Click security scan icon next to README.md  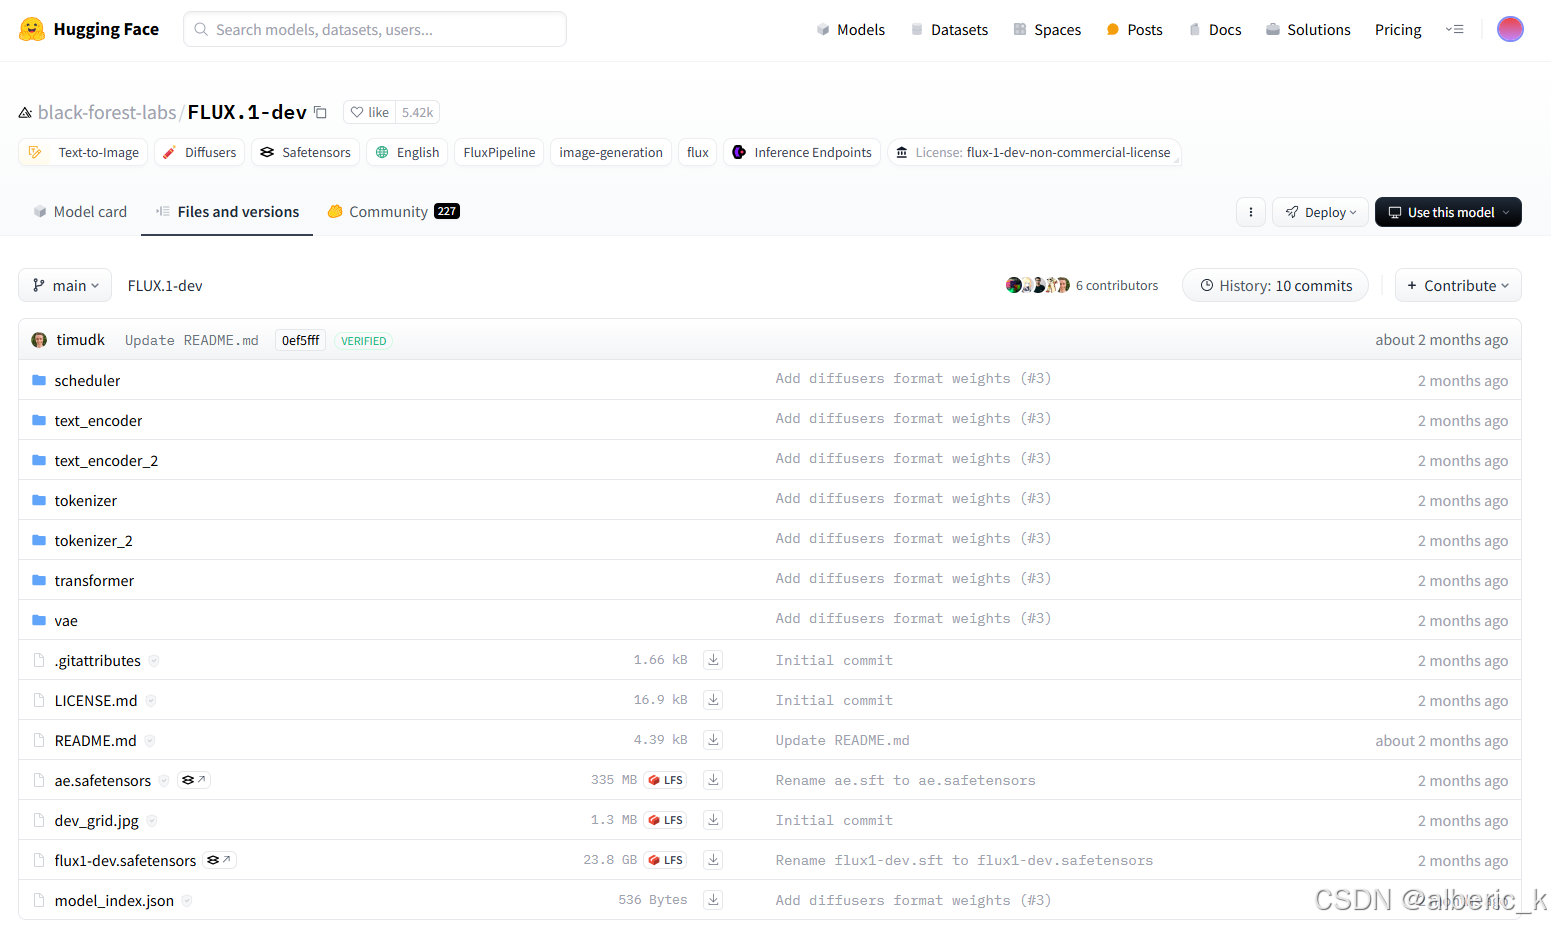click(150, 741)
